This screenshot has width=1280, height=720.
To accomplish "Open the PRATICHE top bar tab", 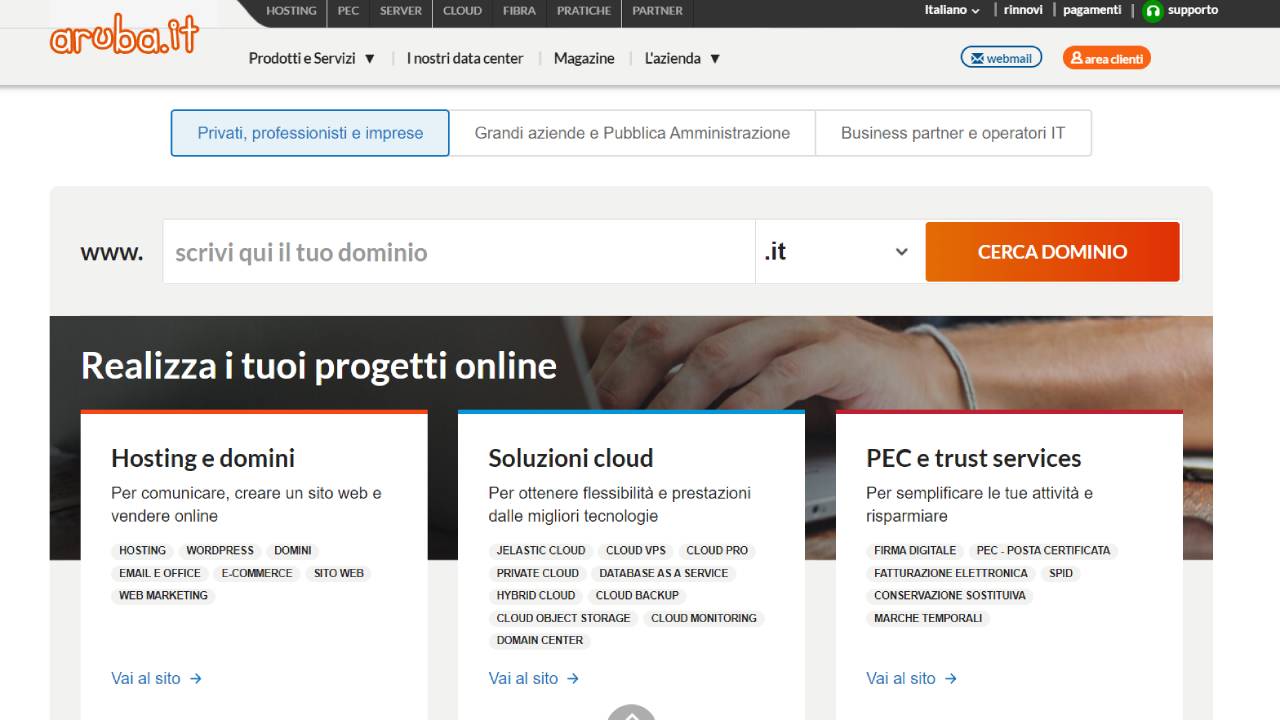I will click(584, 11).
